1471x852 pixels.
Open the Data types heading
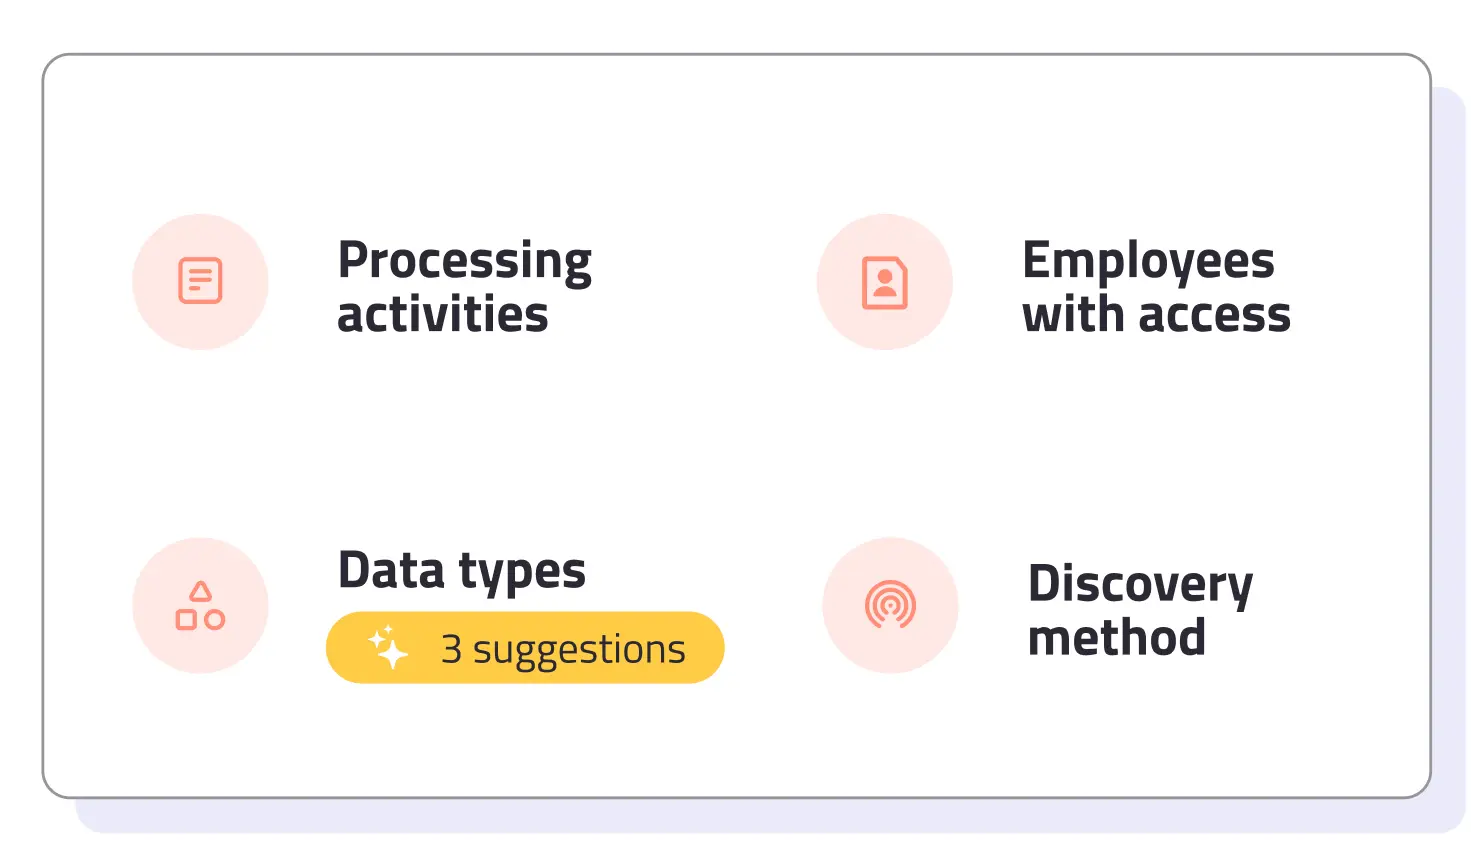[462, 571]
